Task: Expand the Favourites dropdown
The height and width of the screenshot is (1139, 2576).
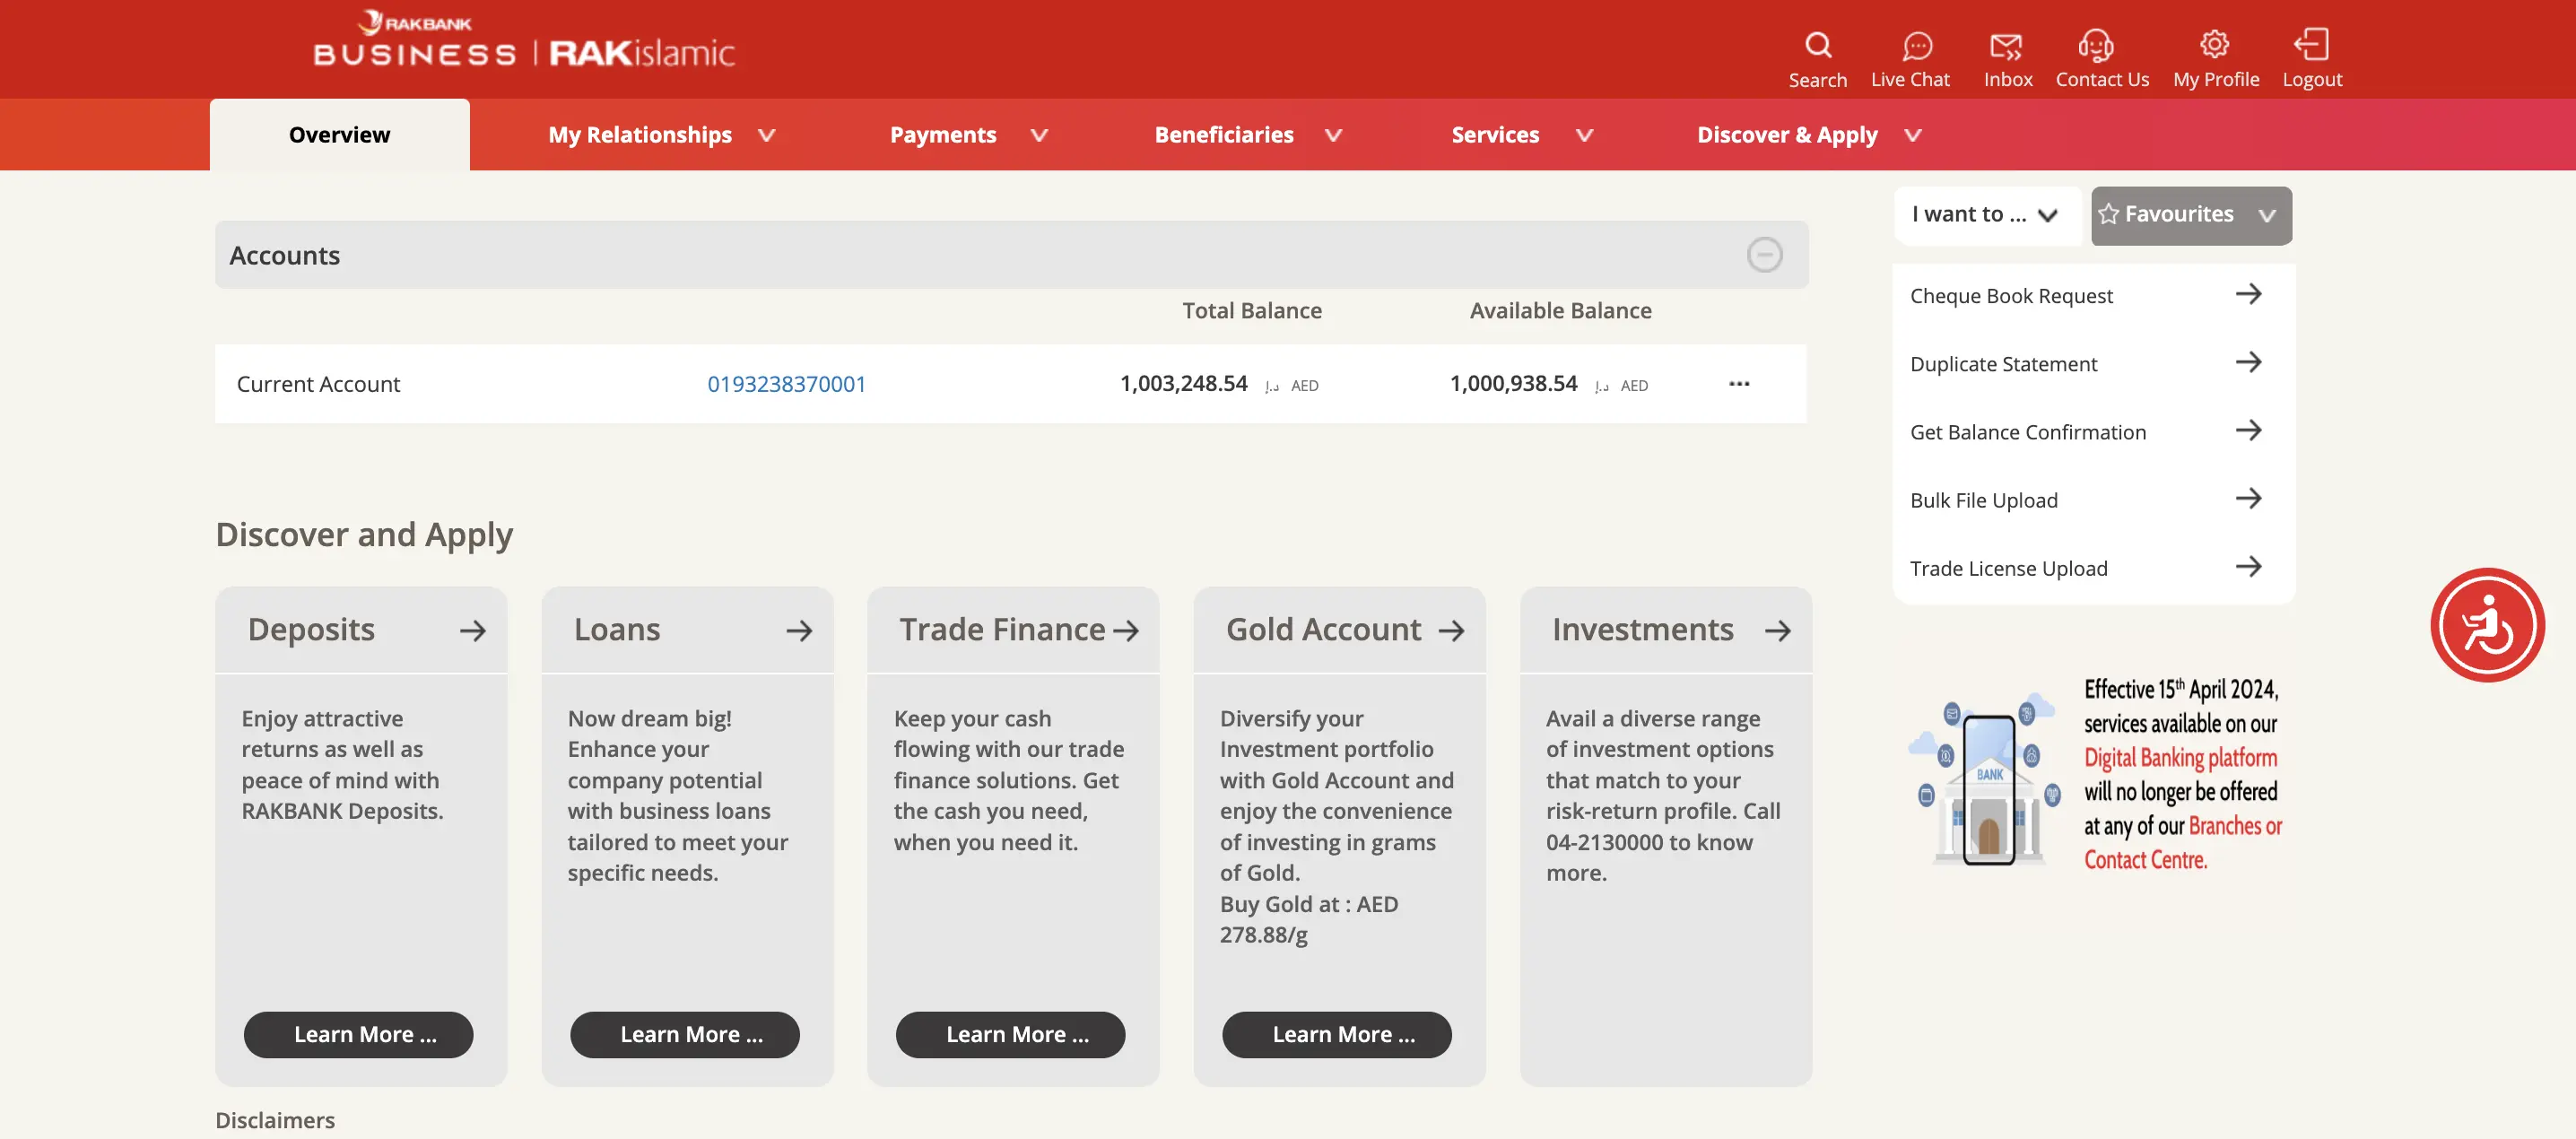Action: tap(2190, 215)
